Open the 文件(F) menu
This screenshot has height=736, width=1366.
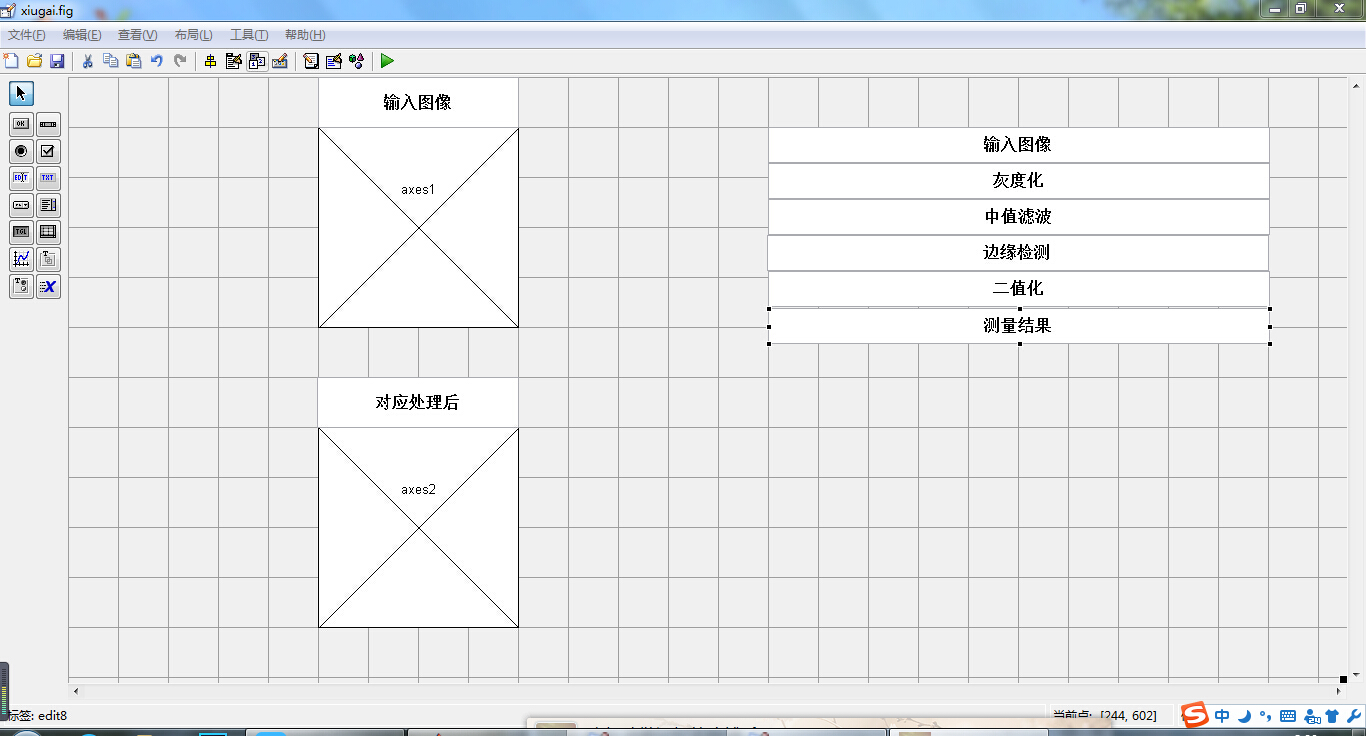coord(27,35)
